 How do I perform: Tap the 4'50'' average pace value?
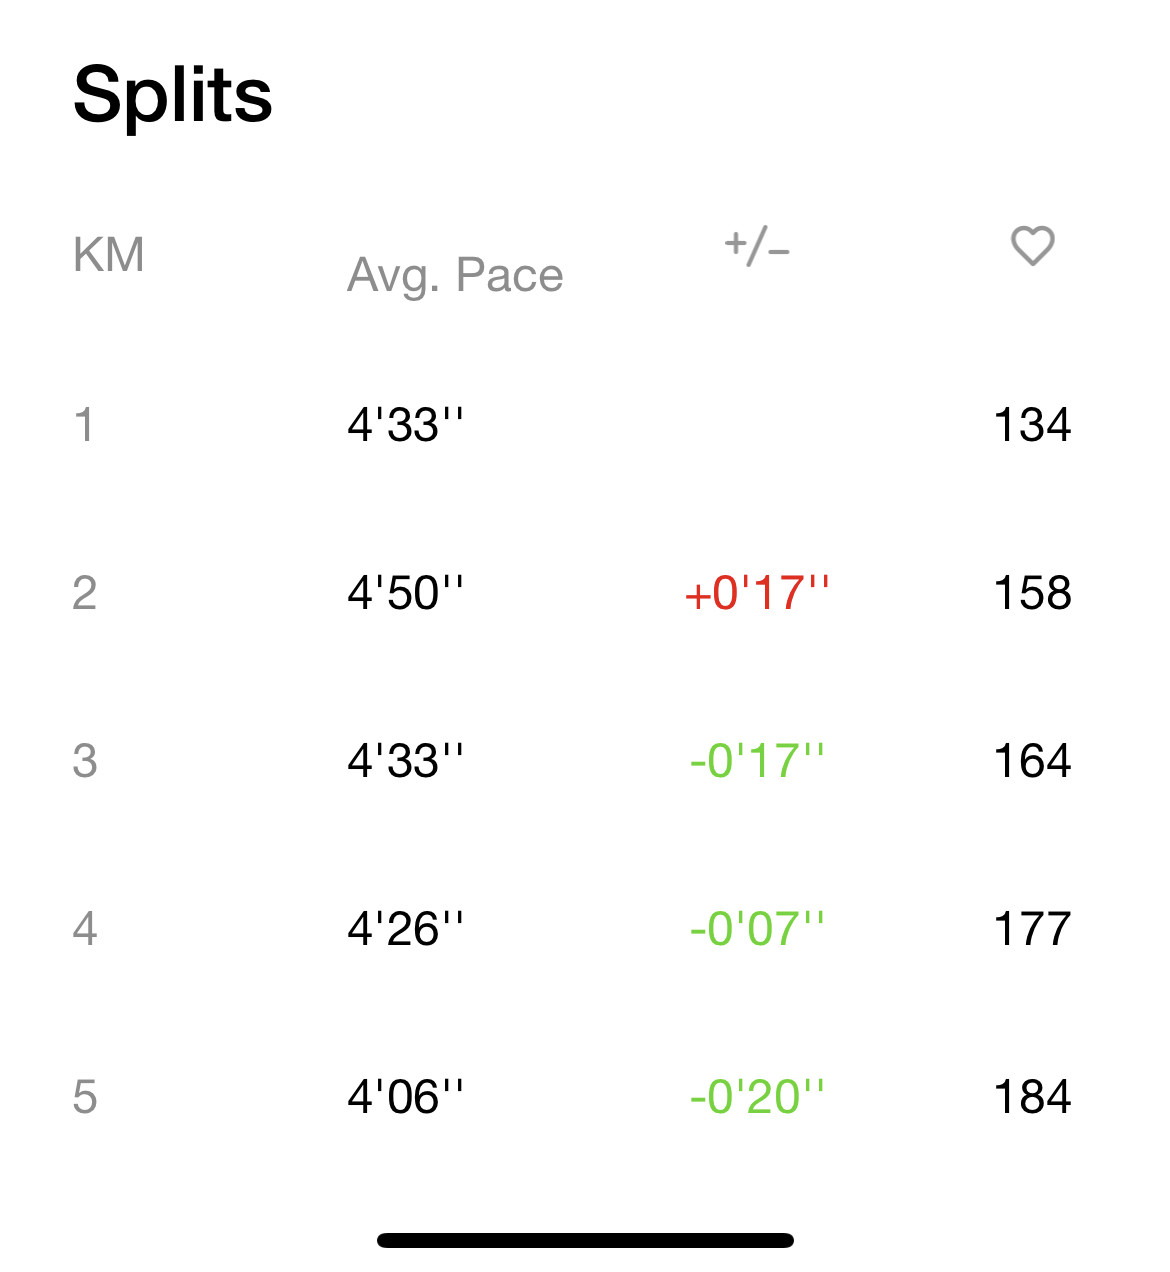[405, 593]
